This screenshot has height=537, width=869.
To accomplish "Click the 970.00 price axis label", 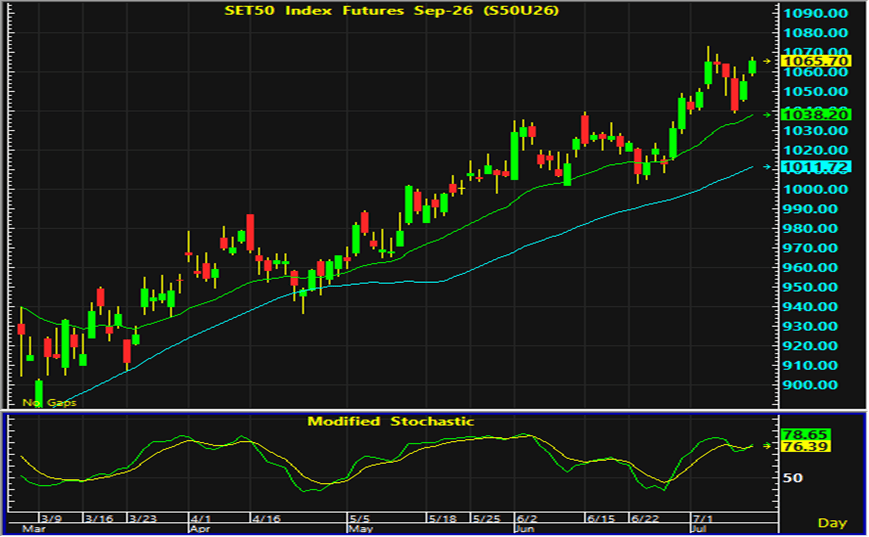I will [810, 248].
